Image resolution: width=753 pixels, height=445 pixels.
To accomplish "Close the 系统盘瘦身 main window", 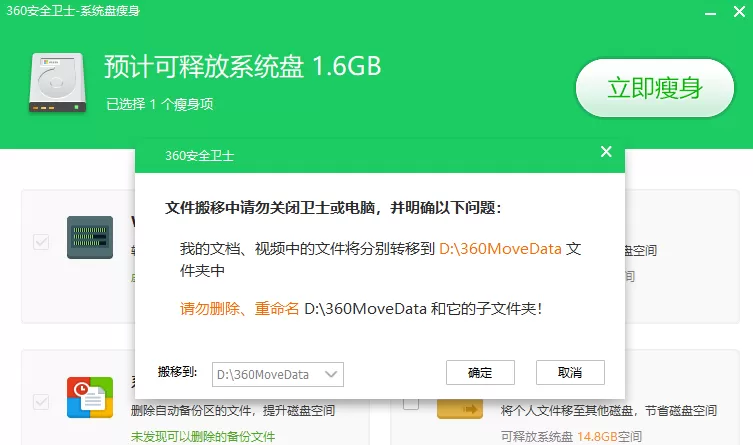I will pos(739,12).
